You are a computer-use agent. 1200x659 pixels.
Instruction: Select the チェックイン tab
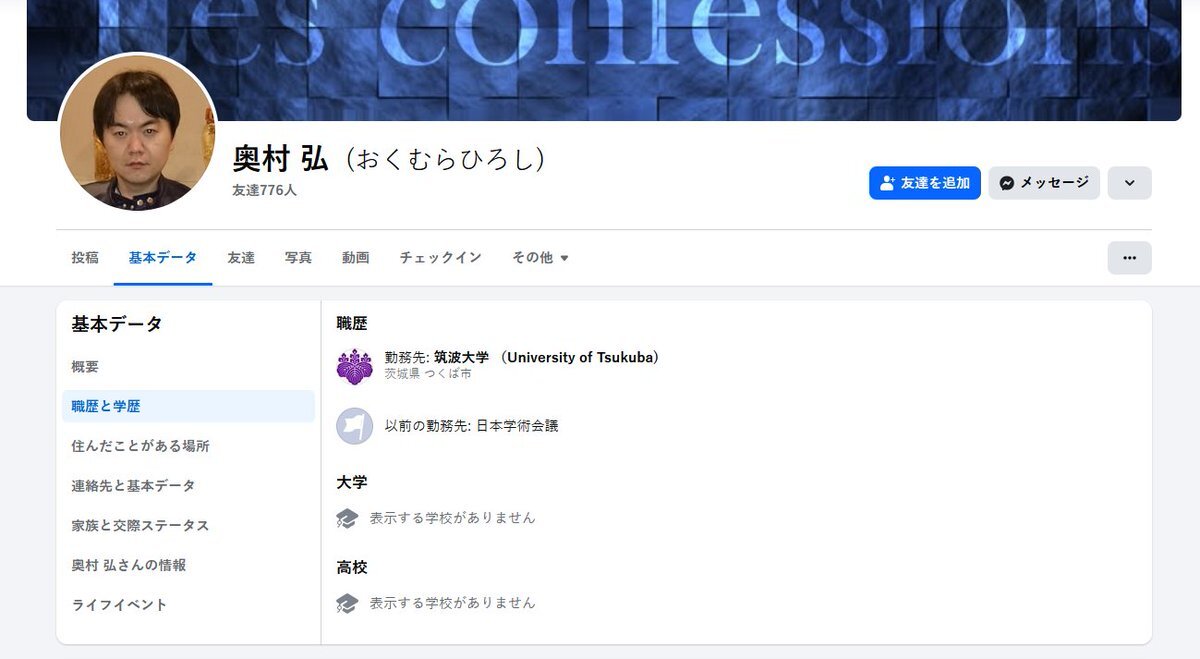pyautogui.click(x=441, y=258)
